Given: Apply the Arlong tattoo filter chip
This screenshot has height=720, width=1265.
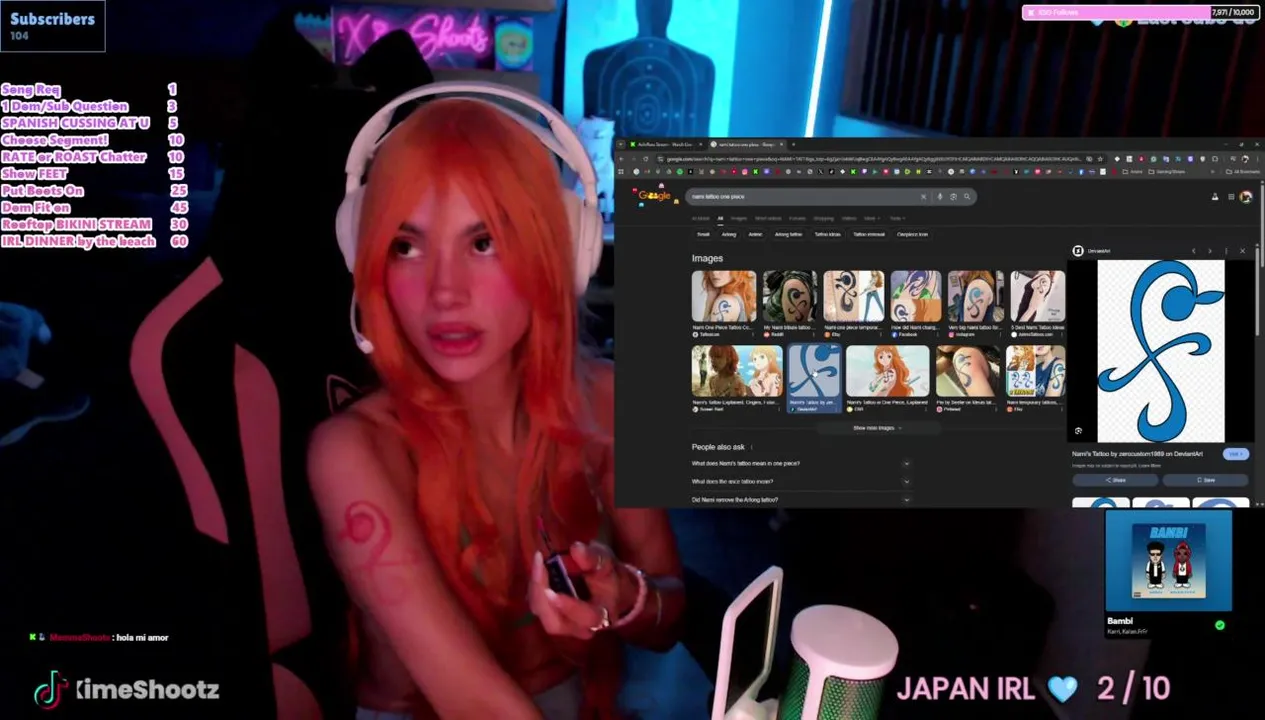Looking at the screenshot, I should point(788,234).
